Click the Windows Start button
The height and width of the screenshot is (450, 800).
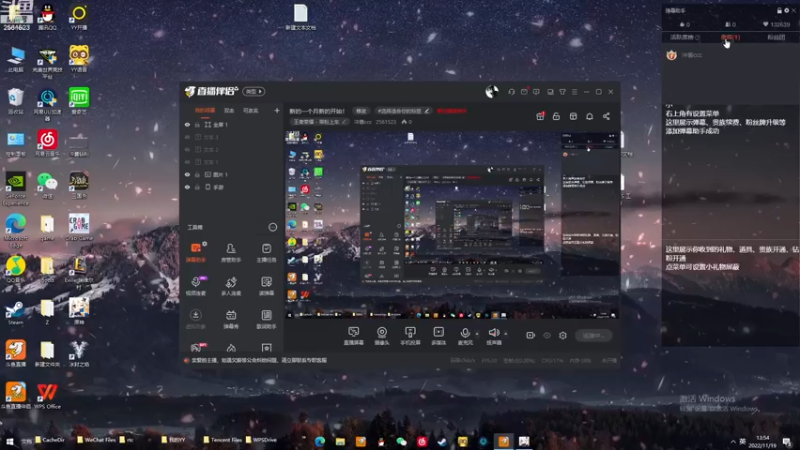[x=9, y=441]
